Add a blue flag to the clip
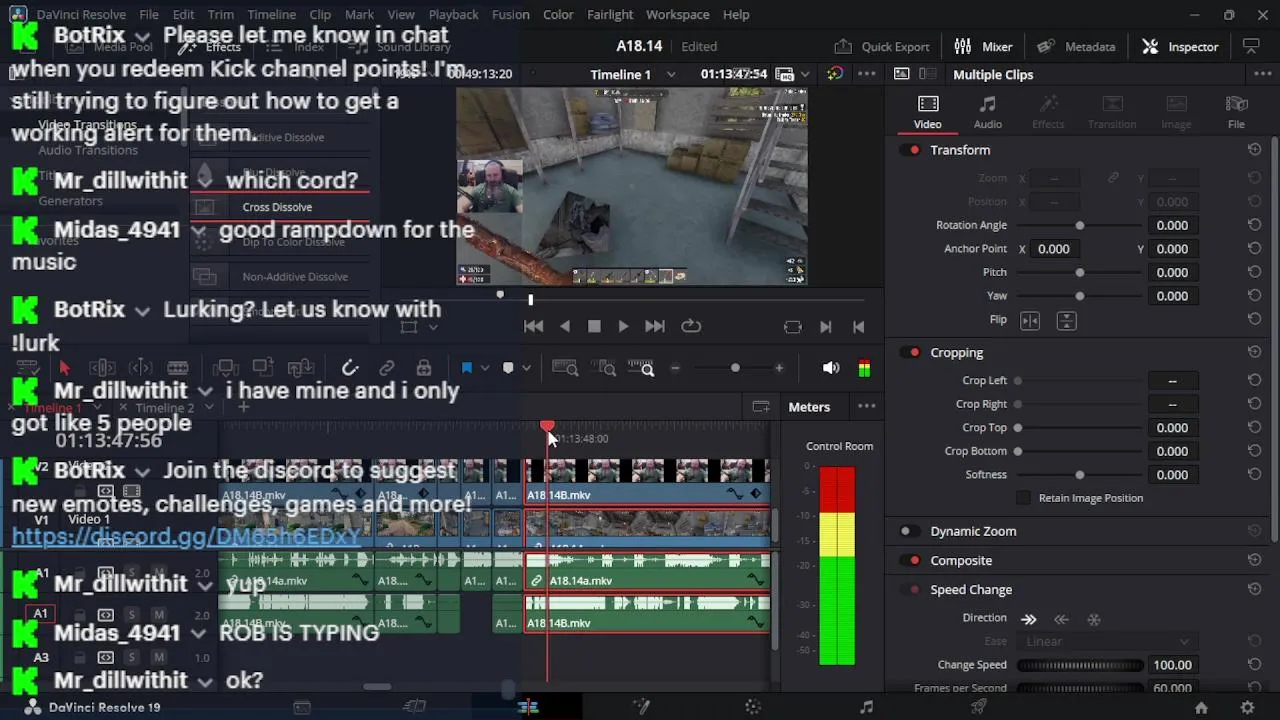Screen dimensions: 1280x720 [466, 368]
